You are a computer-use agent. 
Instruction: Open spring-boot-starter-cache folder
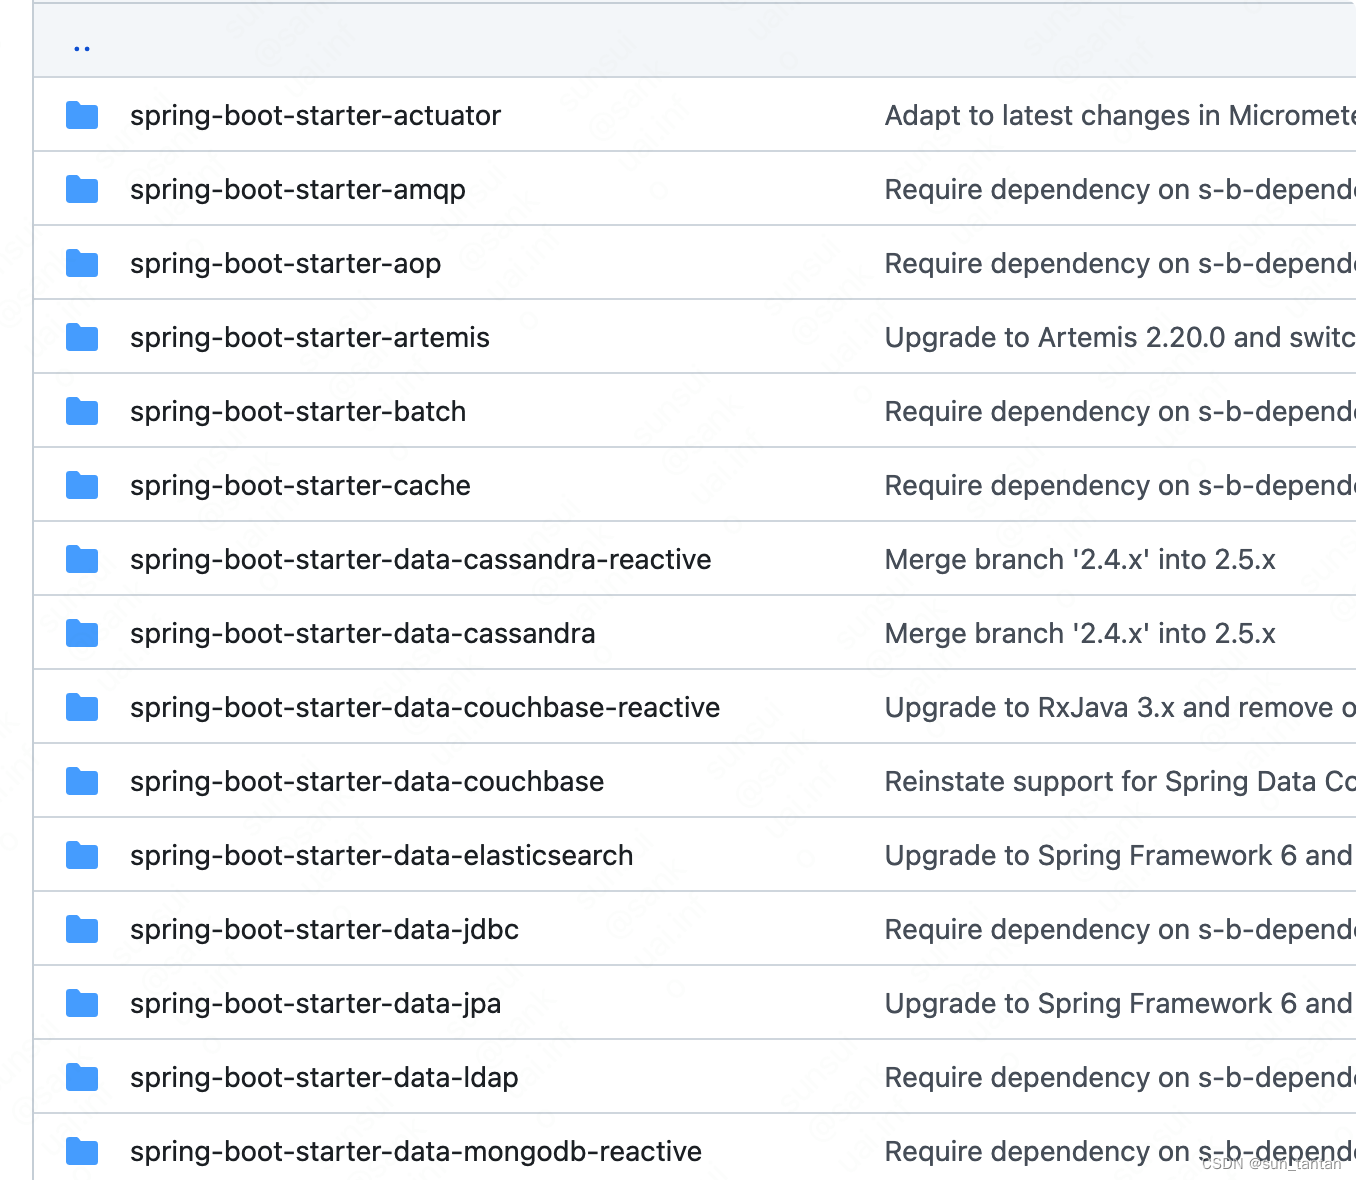(300, 486)
